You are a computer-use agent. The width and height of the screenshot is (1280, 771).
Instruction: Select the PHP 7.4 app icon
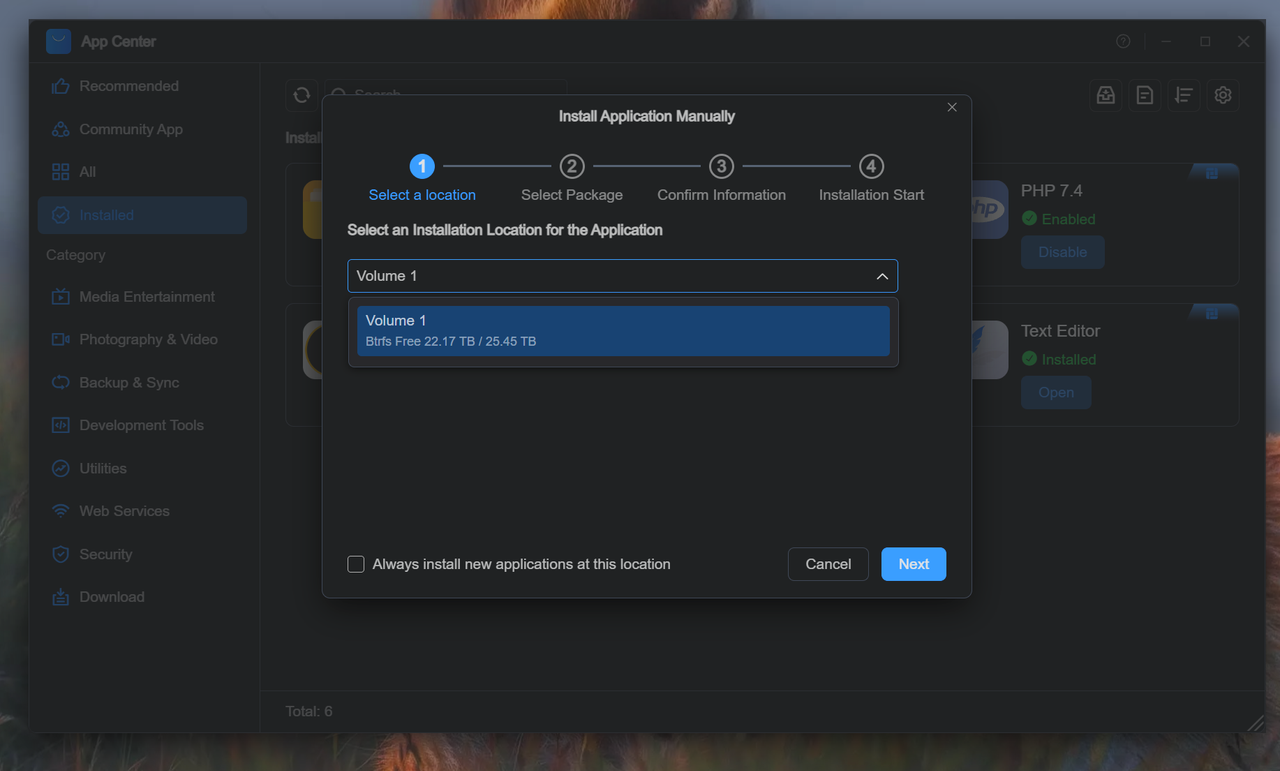tap(989, 209)
